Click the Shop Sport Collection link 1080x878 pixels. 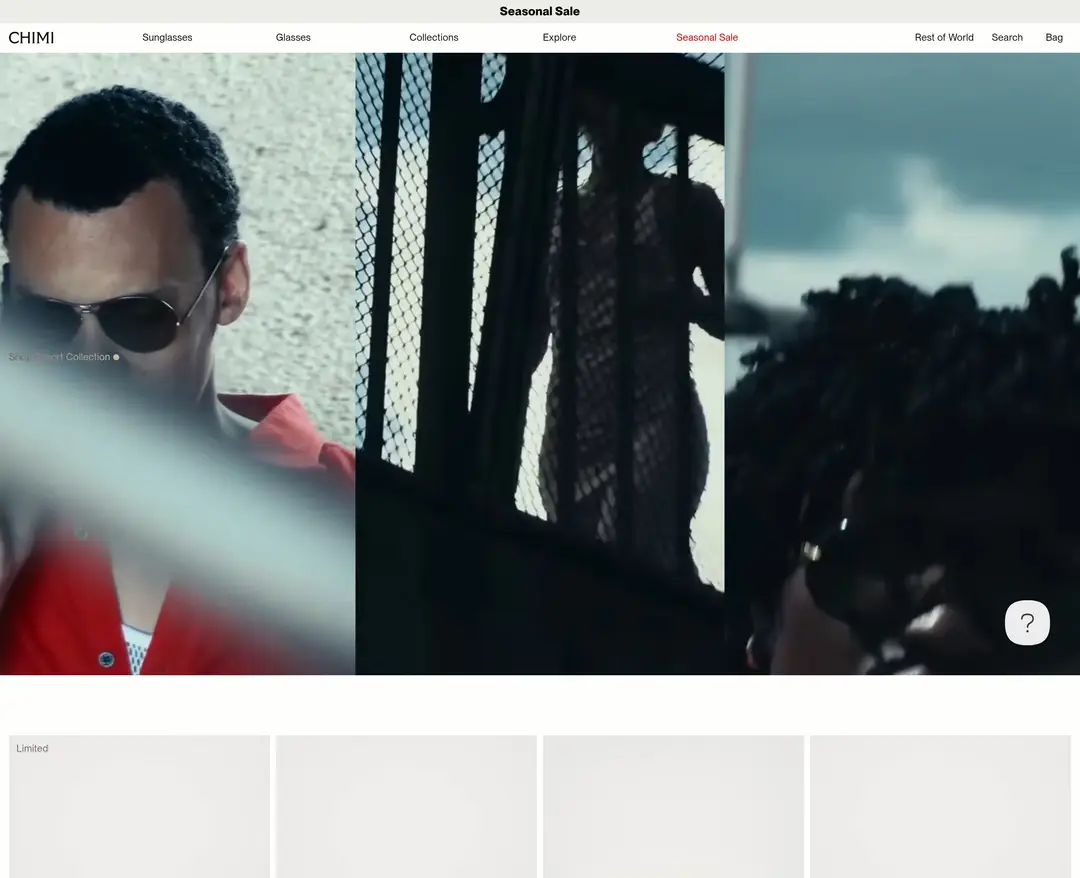click(59, 357)
